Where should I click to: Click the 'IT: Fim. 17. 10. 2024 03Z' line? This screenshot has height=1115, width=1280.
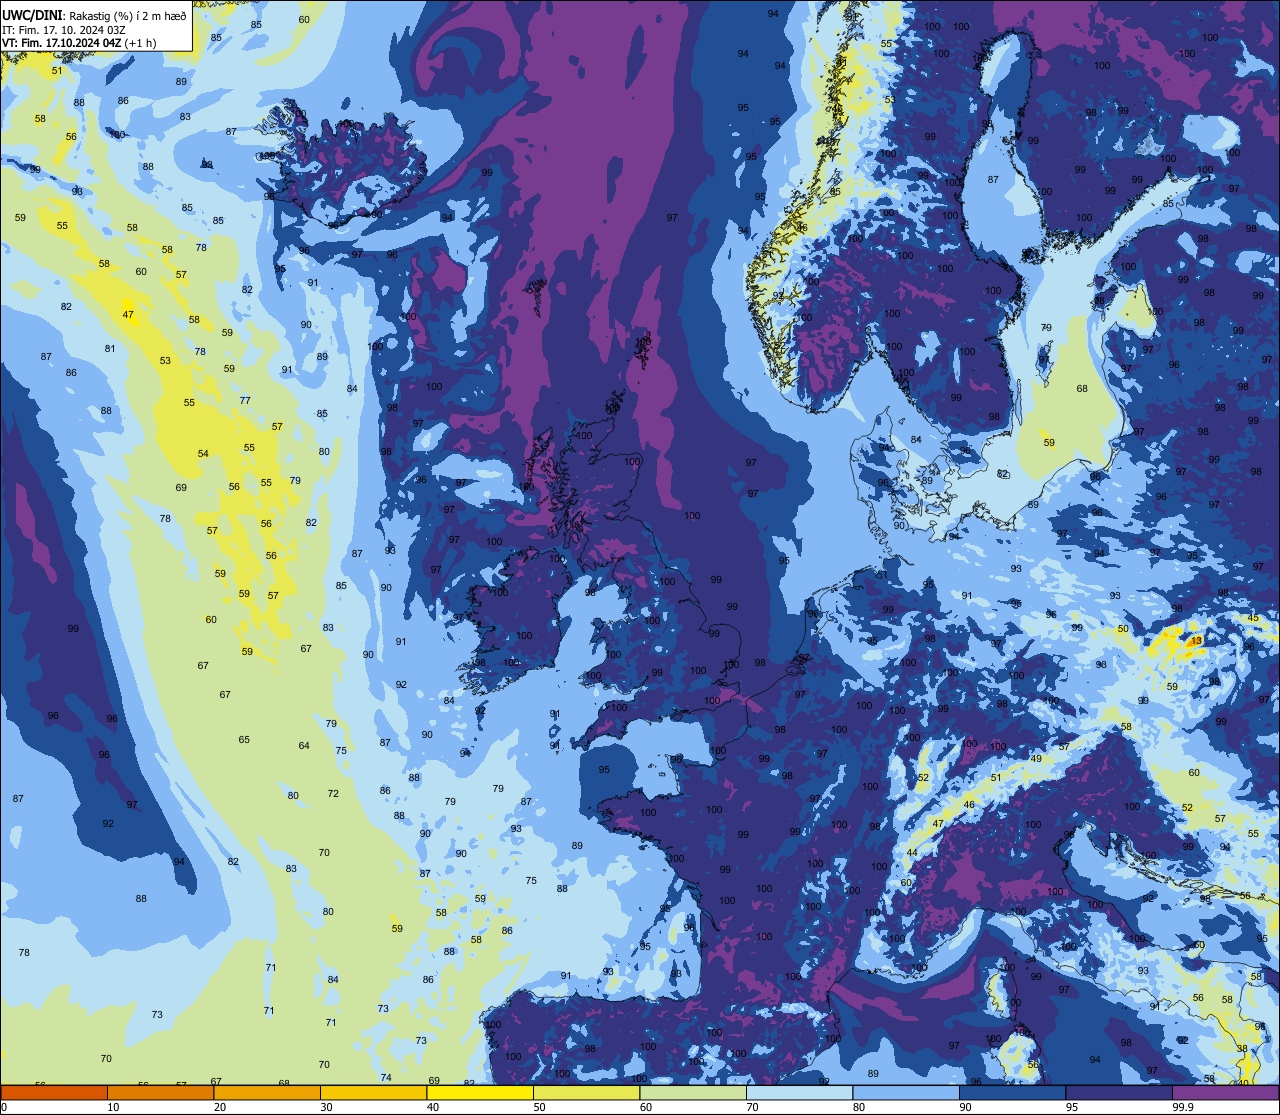pyautogui.click(x=64, y=29)
